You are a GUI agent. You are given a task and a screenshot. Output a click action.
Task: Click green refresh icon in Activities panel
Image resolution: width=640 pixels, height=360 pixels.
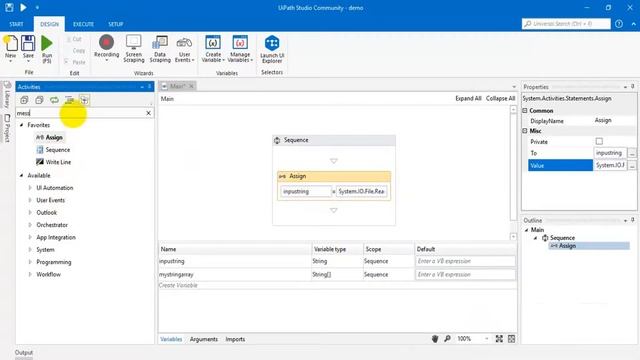click(x=54, y=100)
